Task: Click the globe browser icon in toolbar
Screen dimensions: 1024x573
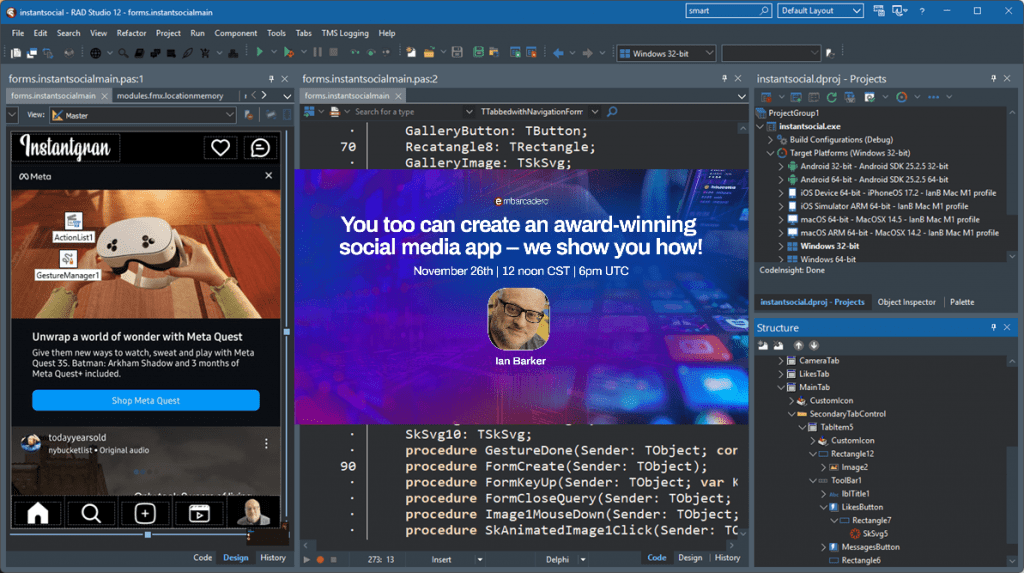Action: tap(95, 53)
